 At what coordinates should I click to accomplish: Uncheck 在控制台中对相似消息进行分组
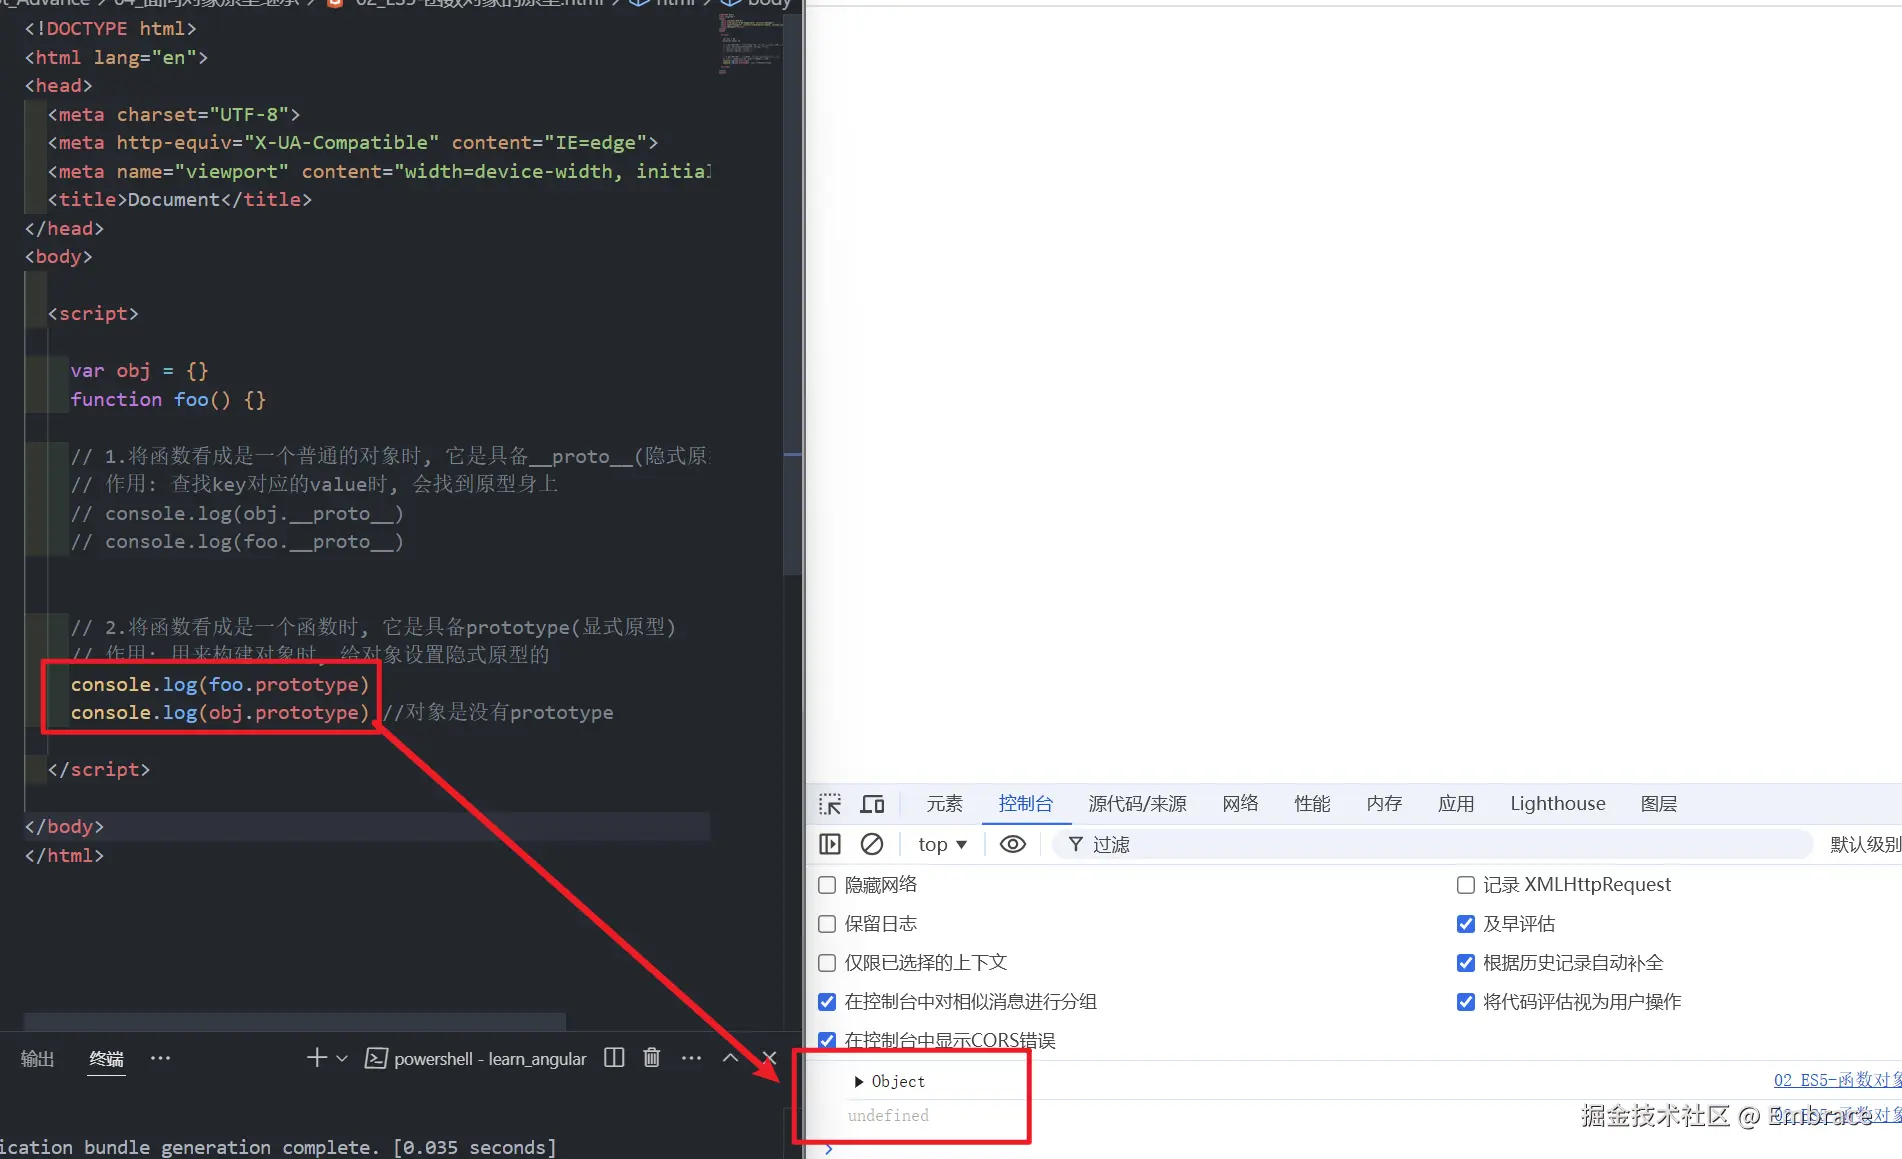(827, 1002)
